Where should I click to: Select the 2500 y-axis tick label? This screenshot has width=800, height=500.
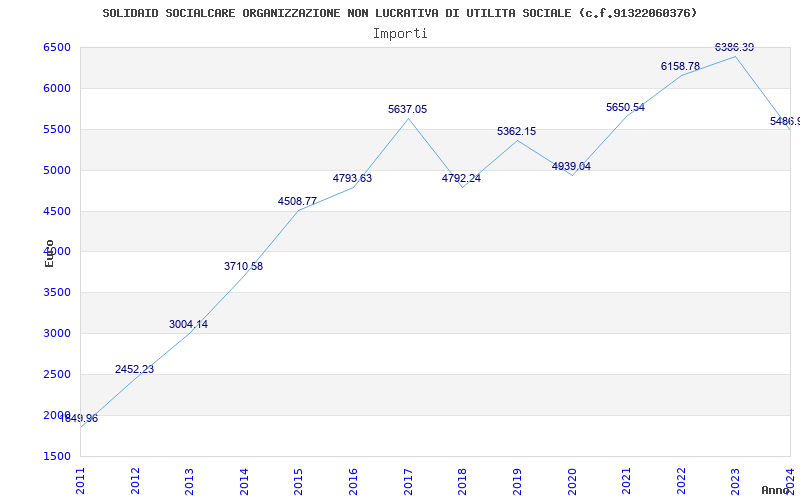[x=57, y=374]
